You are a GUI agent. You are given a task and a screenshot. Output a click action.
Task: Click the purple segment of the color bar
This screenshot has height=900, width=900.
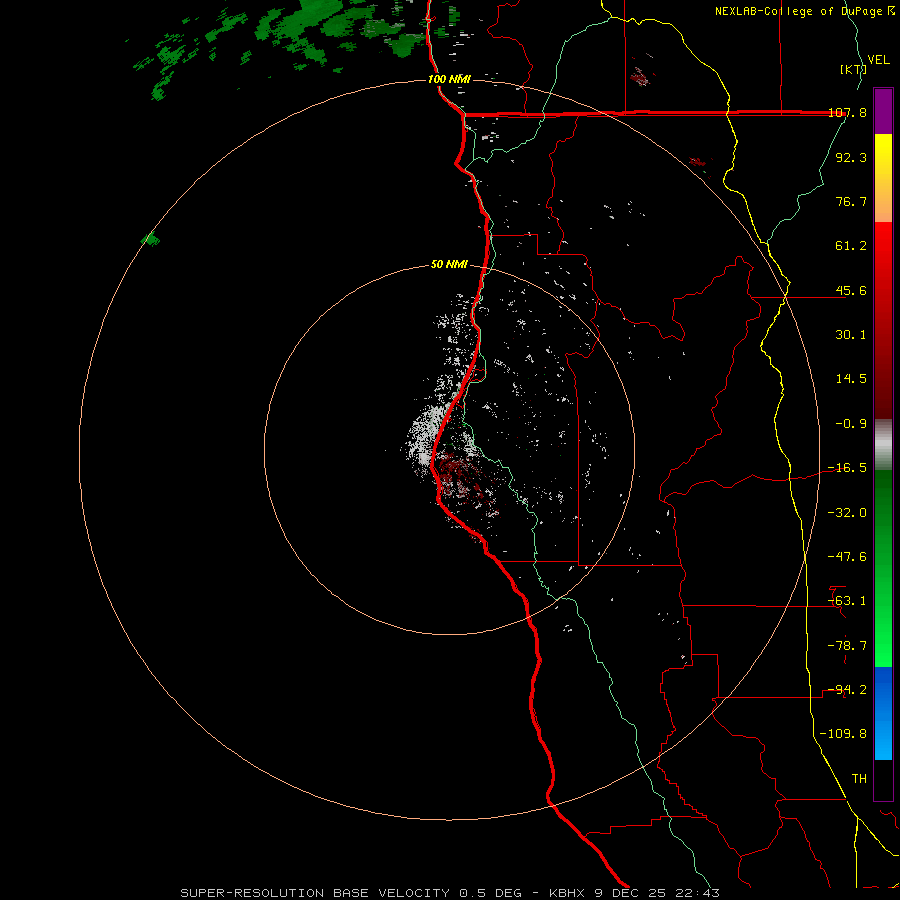tap(883, 111)
